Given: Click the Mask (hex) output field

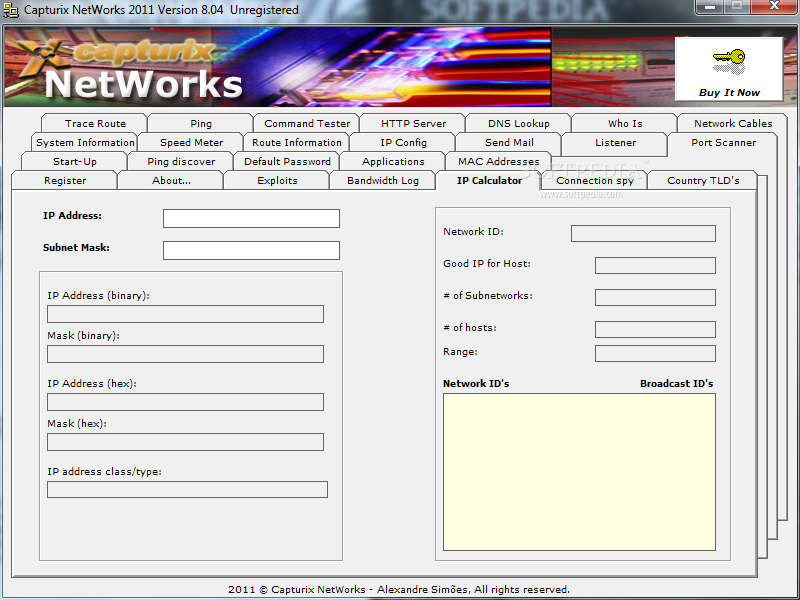Looking at the screenshot, I should pyautogui.click(x=185, y=442).
